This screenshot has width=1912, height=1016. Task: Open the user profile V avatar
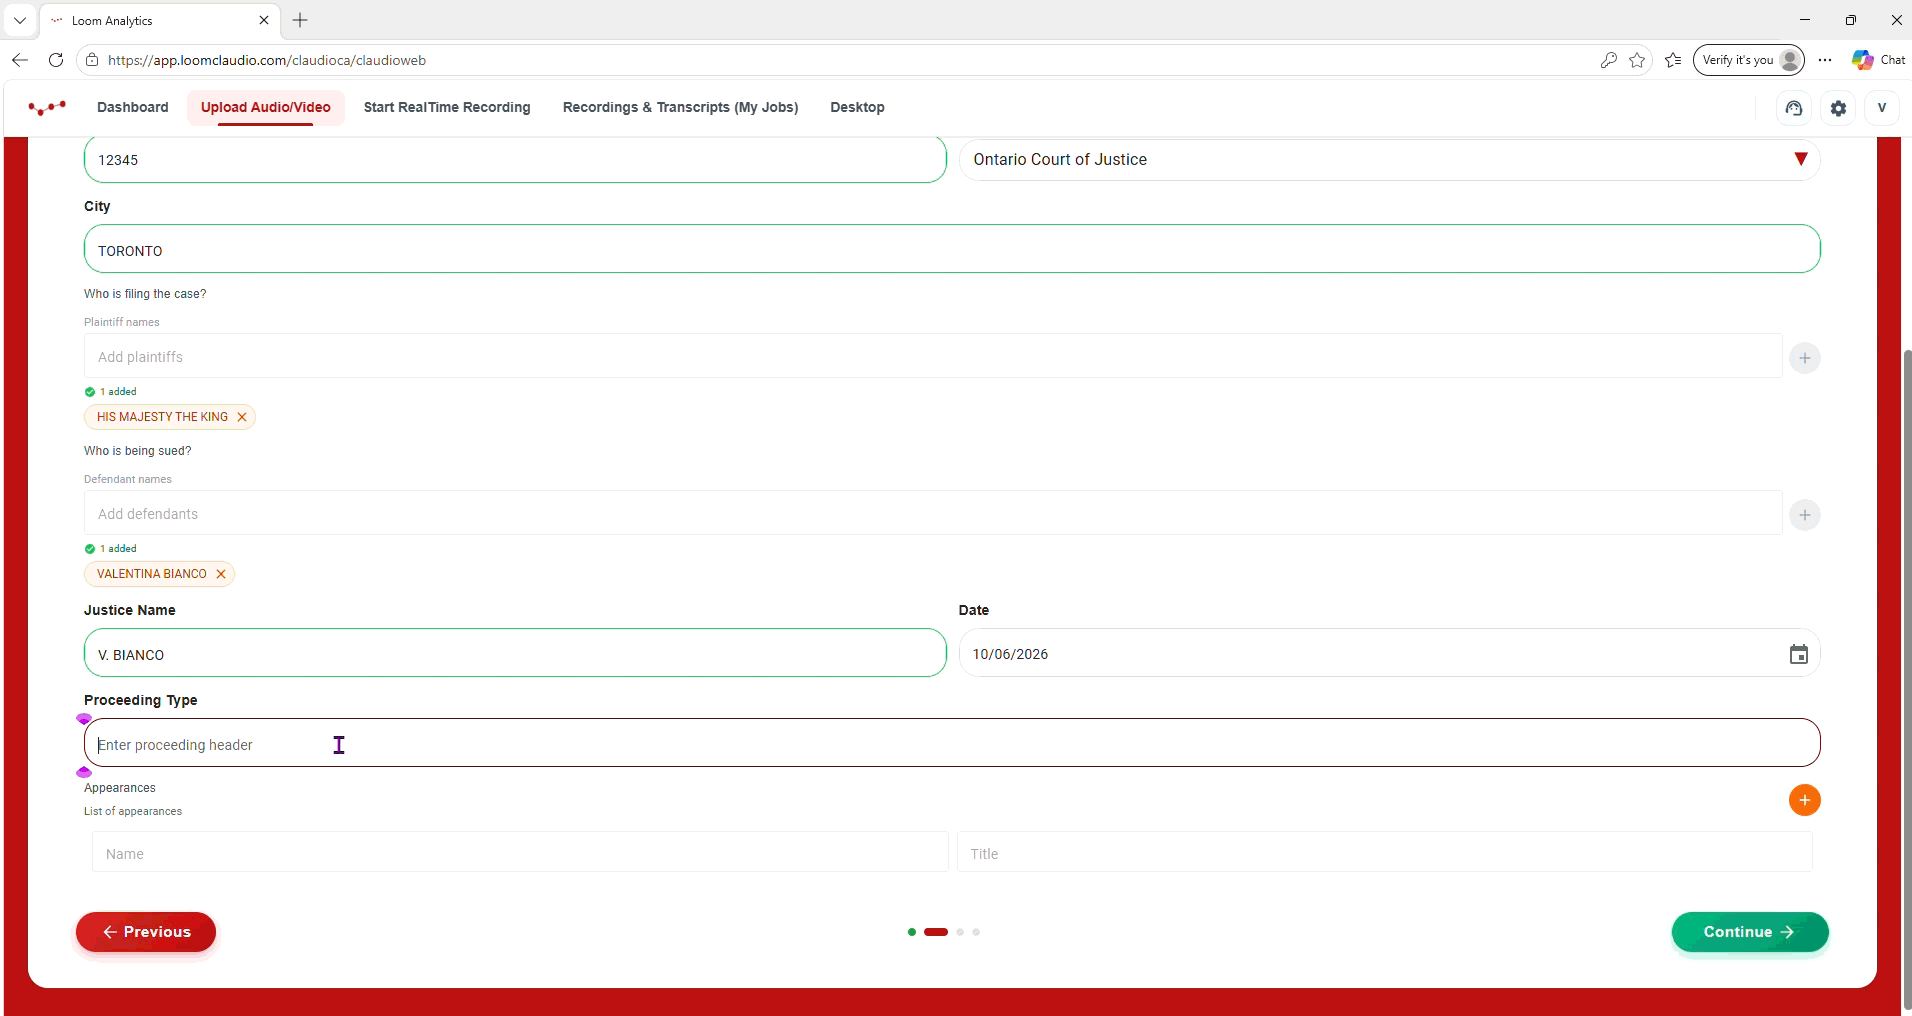click(1881, 108)
